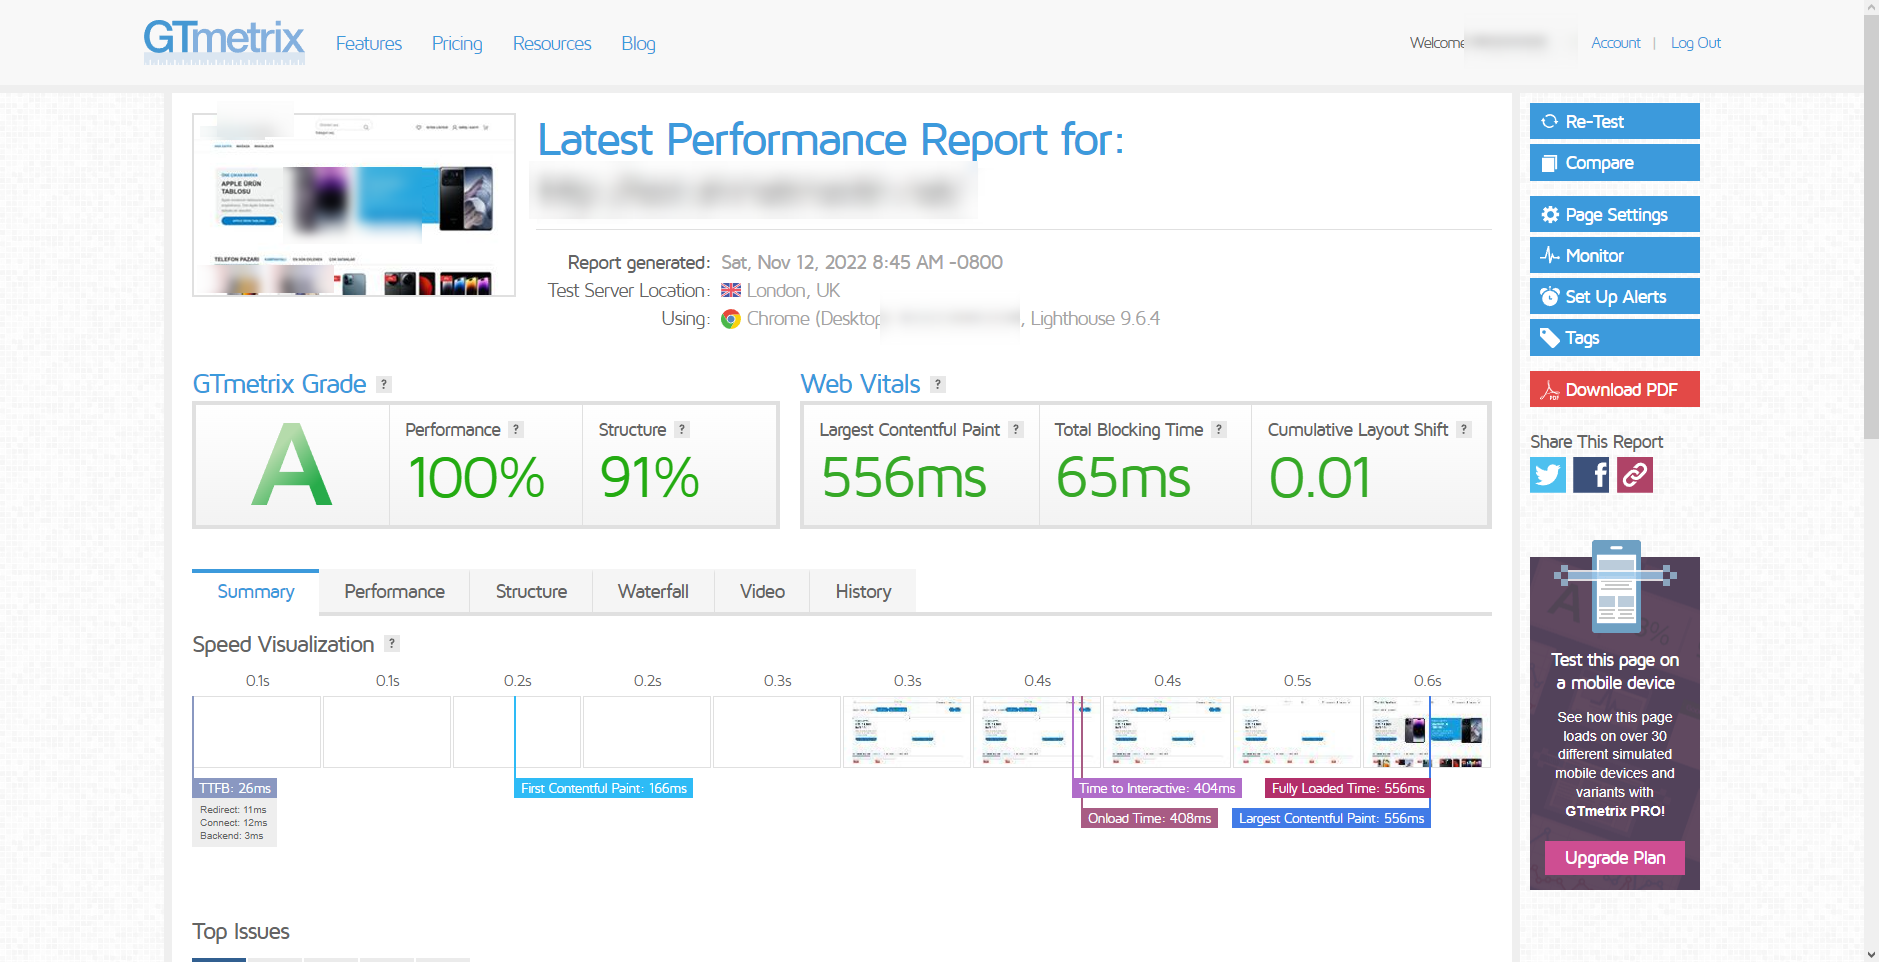
Task: Click the Time to Interactive: 404ms marker
Action: coord(1157,788)
